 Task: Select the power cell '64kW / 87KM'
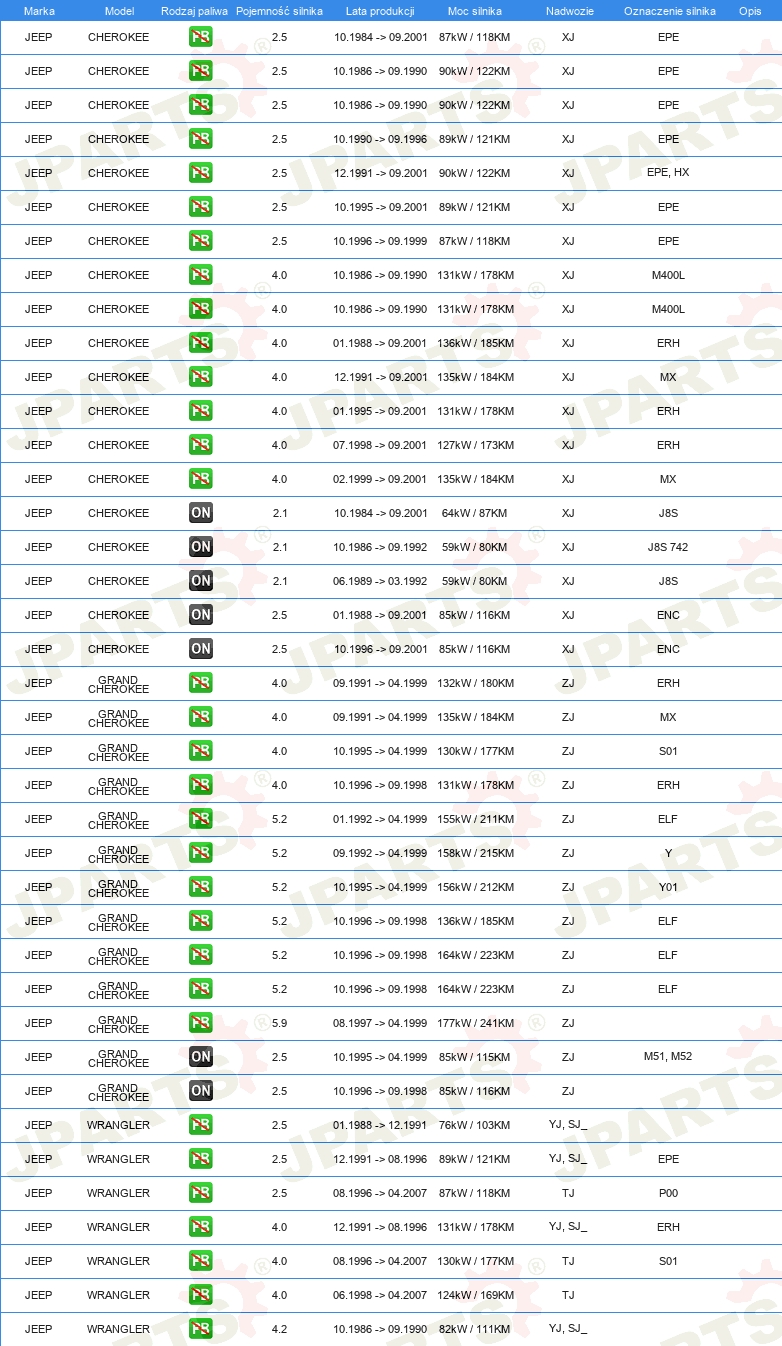click(x=475, y=513)
